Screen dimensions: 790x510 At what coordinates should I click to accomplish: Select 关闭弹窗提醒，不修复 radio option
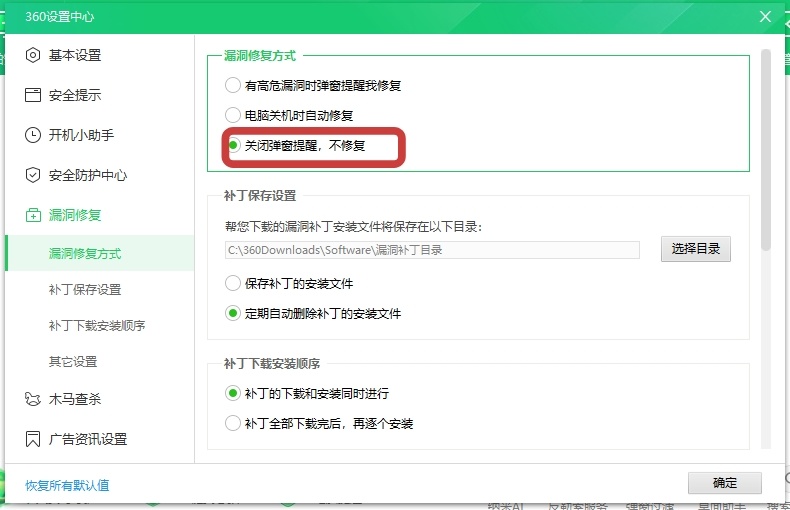[x=232, y=145]
